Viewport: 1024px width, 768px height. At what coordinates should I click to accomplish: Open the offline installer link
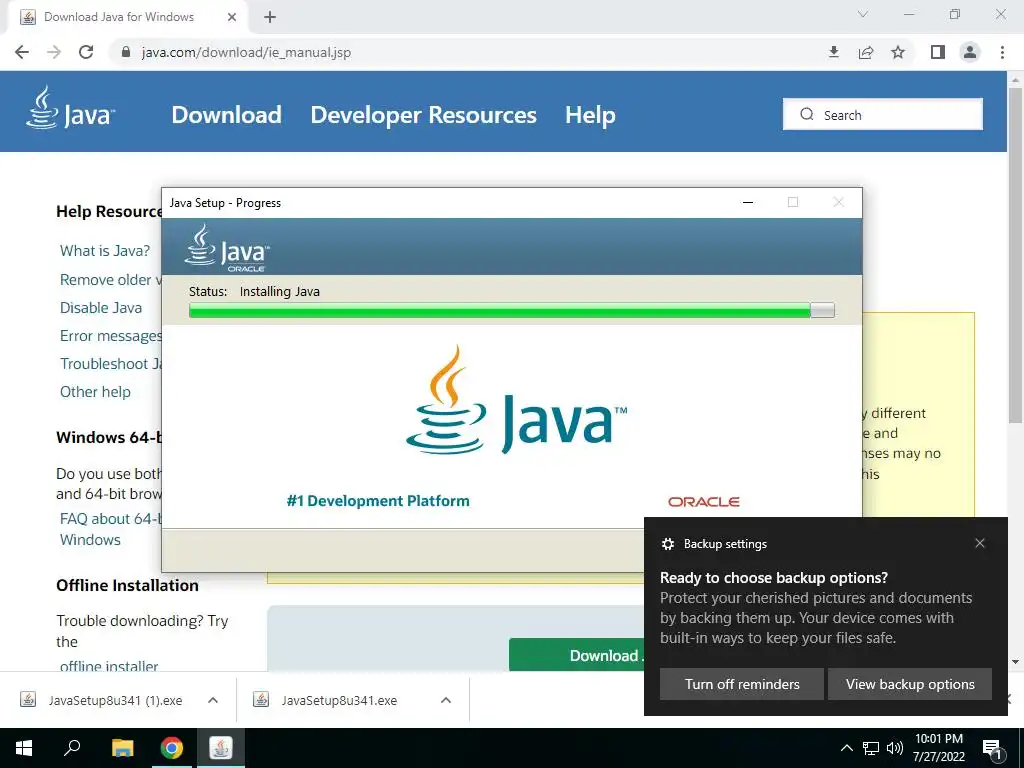coord(109,665)
